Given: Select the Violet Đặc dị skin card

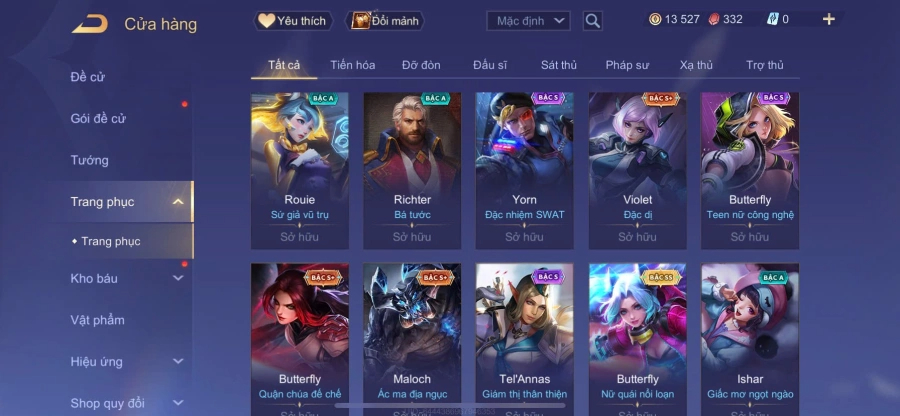Looking at the screenshot, I should (638, 171).
